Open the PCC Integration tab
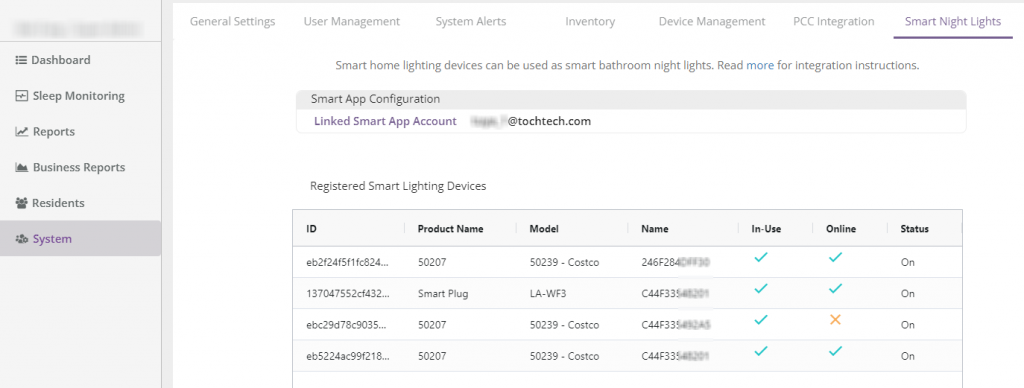Viewport: 1024px width, 388px height. click(x=833, y=22)
